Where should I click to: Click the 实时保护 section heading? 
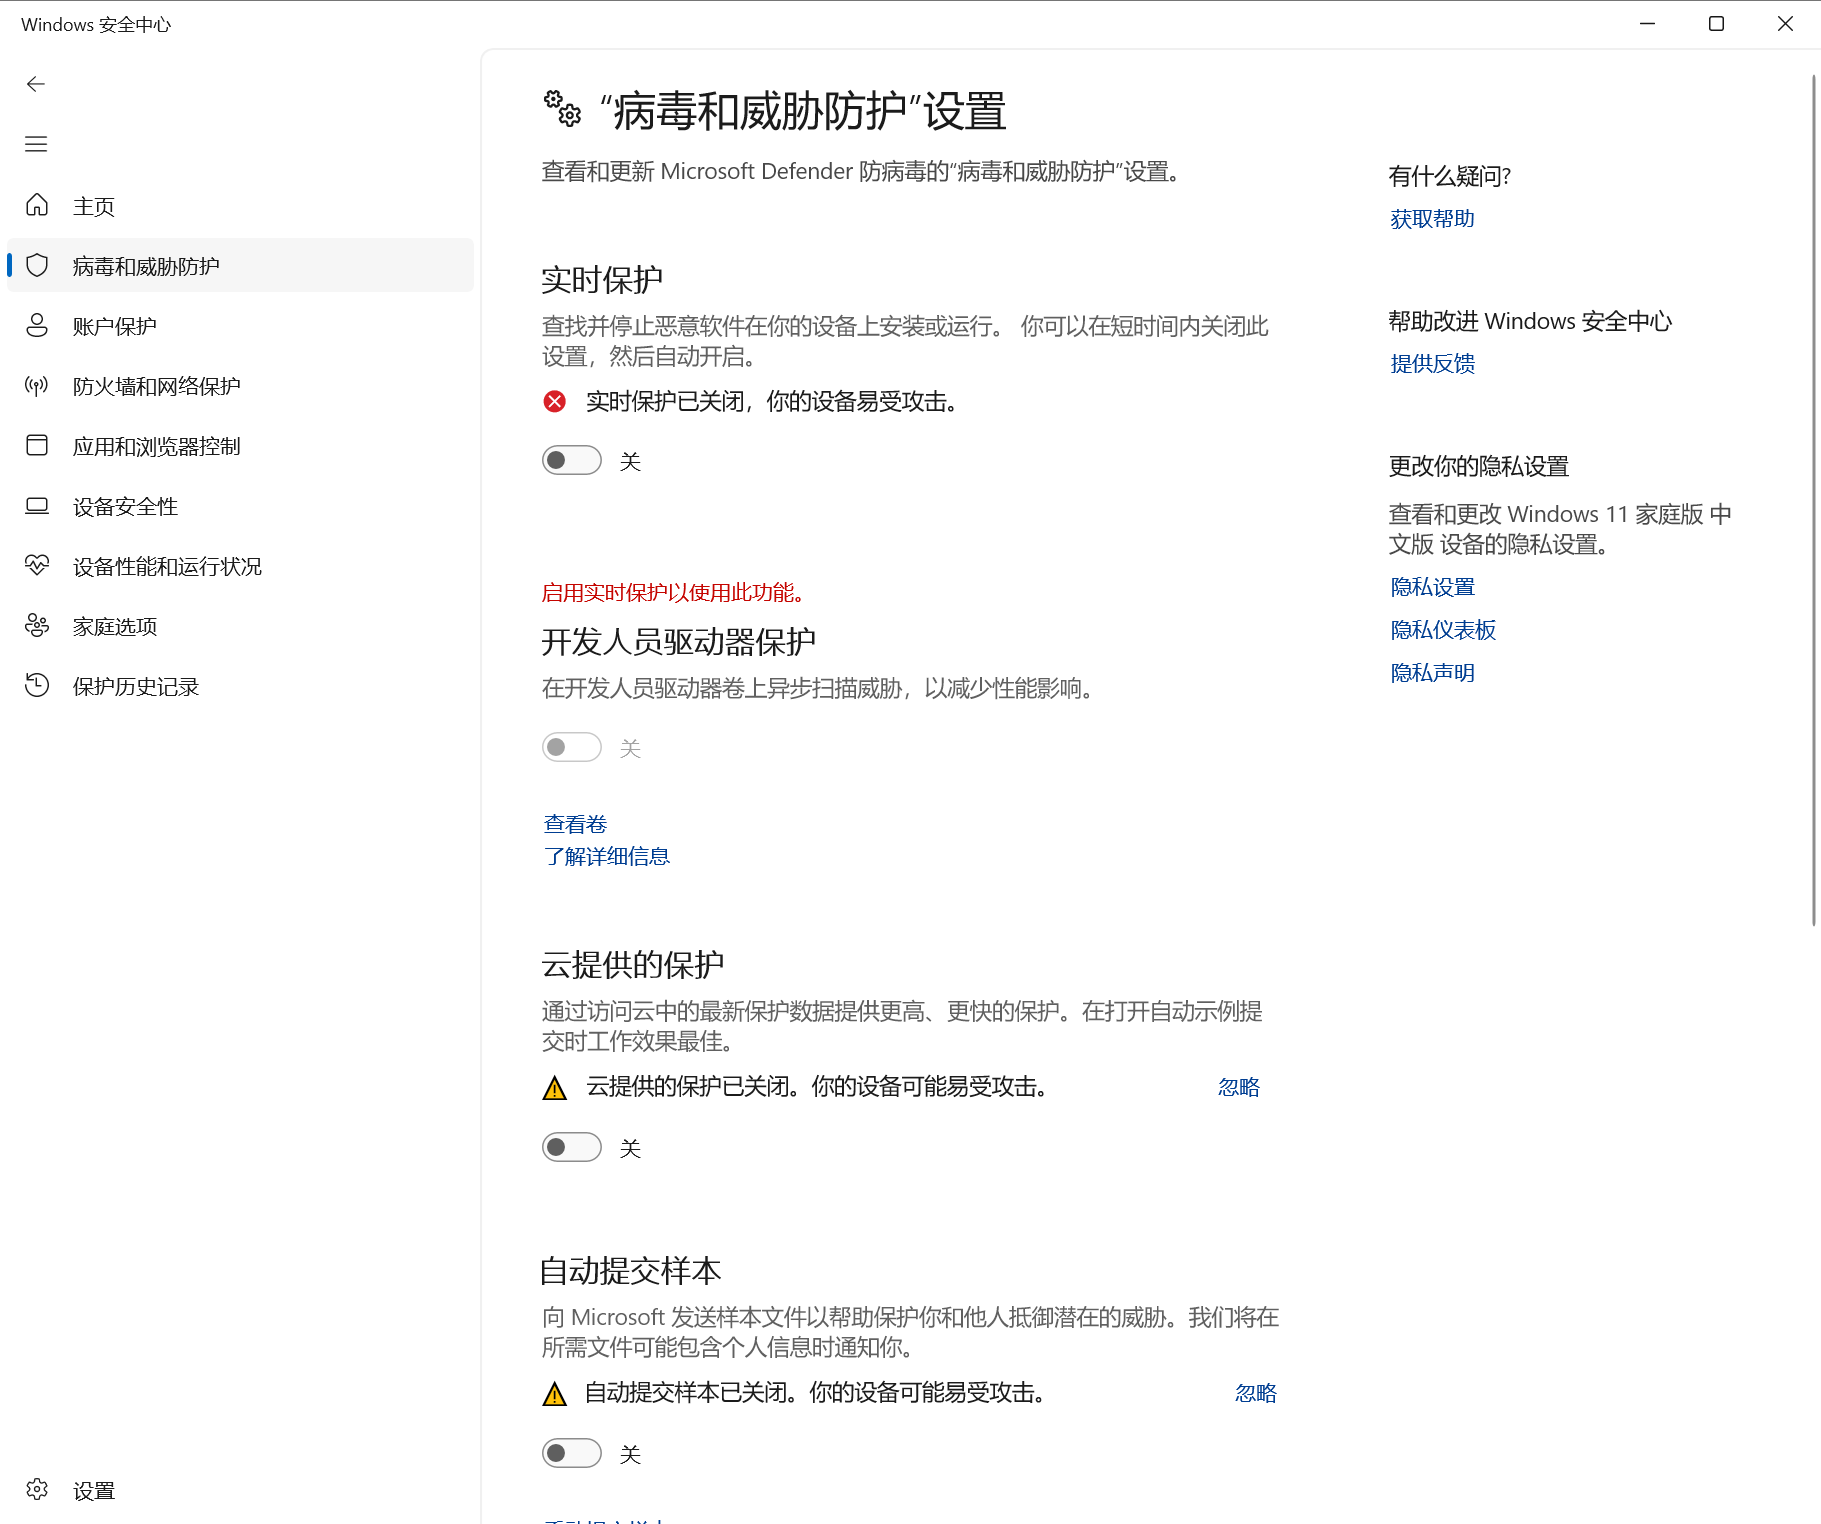point(602,280)
